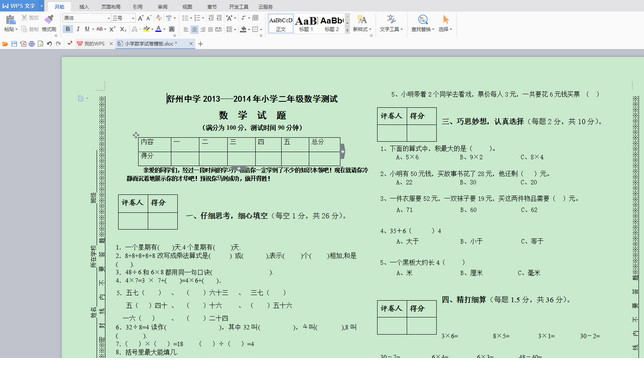Screen dimensions: 644x372
Task: Click the decrease font size icon
Action: click(149, 18)
